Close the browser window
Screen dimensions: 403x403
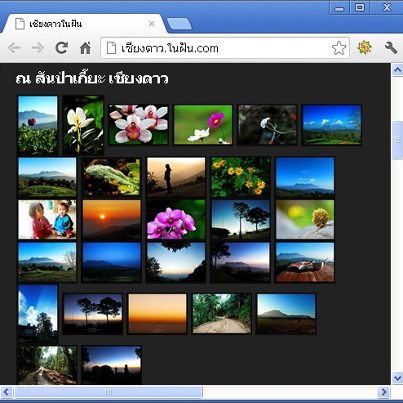point(387,7)
